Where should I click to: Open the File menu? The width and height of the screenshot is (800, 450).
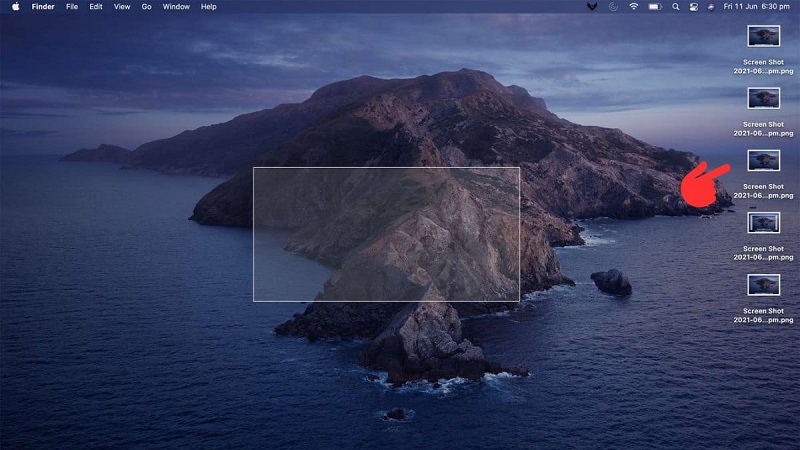click(x=72, y=6)
